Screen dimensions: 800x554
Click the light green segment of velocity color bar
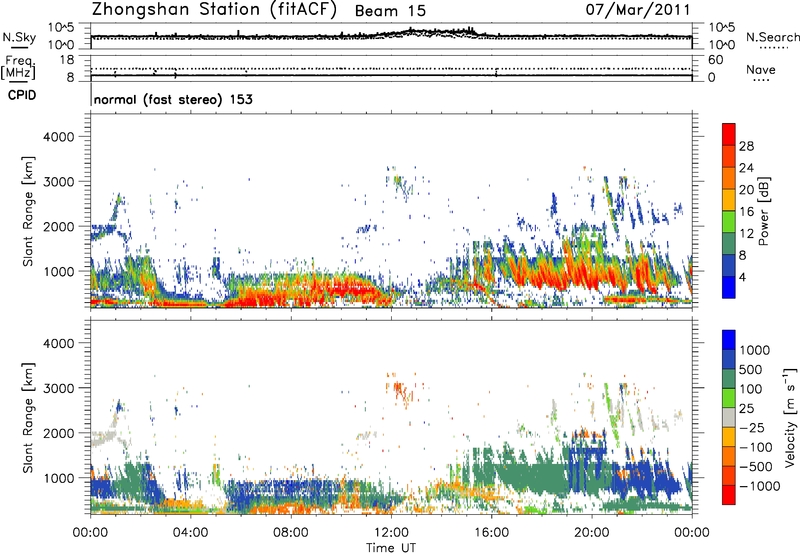729,398
